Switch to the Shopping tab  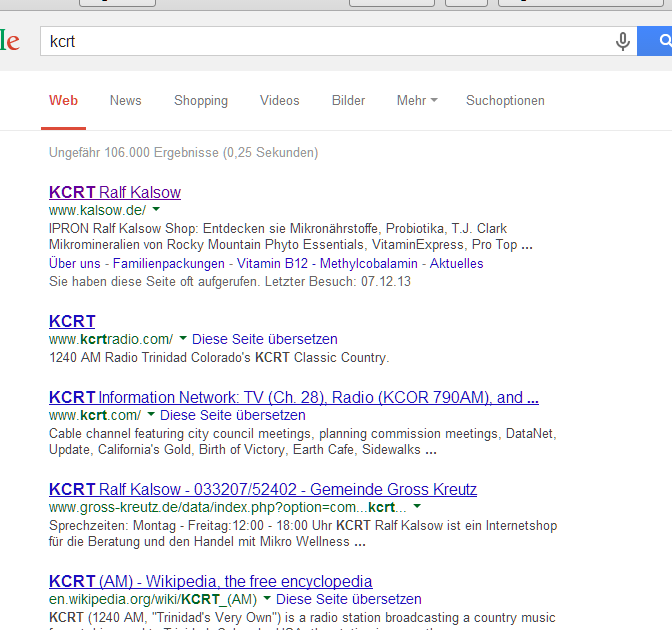(201, 100)
